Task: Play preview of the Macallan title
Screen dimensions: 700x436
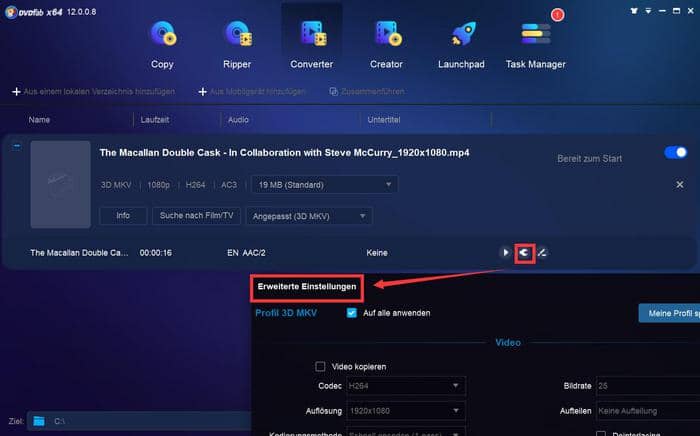Action: click(x=505, y=253)
